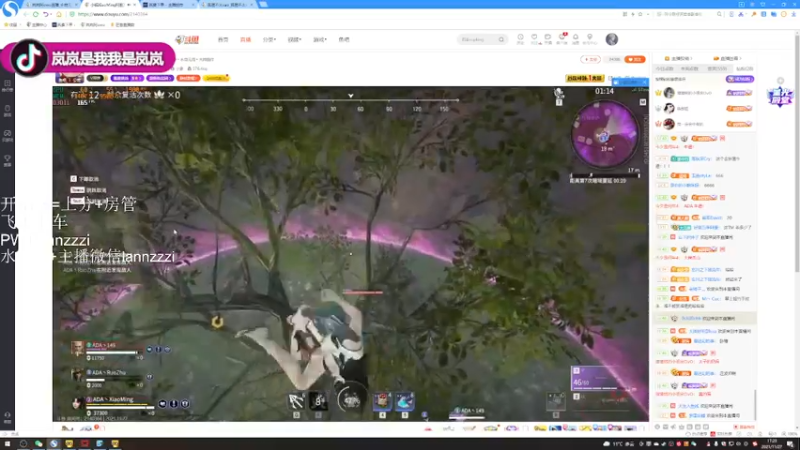Open the first link in chat panel header
Image resolution: width=800 pixels, height=450 pixels.
(x=679, y=59)
